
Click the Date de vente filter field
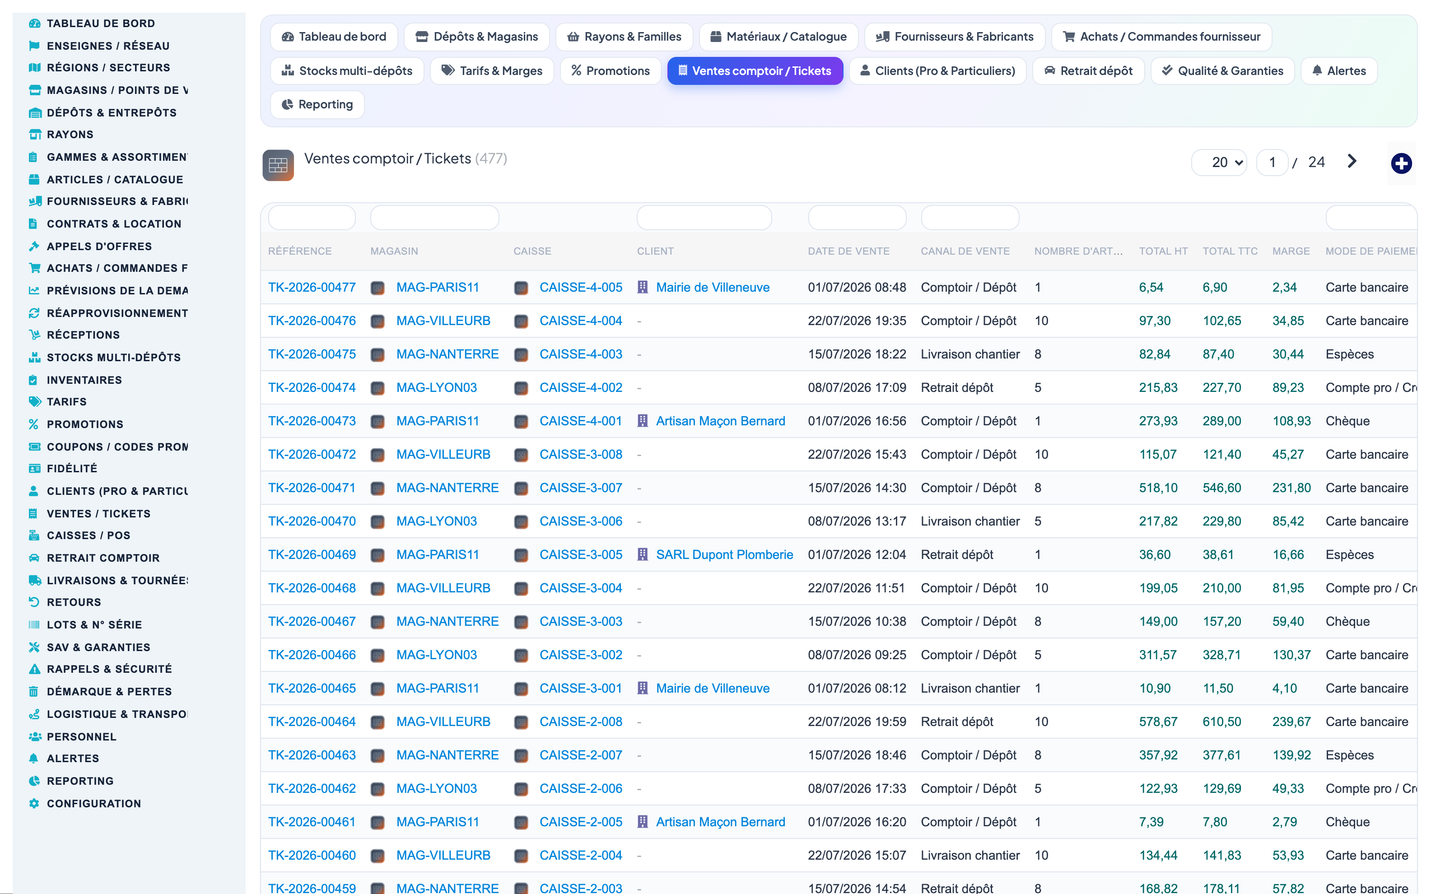pos(857,217)
